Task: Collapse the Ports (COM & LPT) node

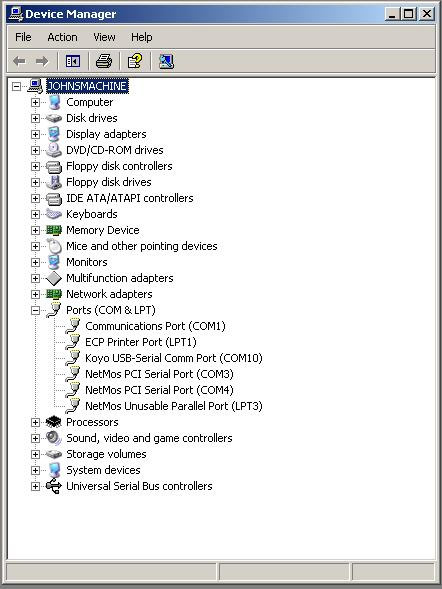Action: 35,310
